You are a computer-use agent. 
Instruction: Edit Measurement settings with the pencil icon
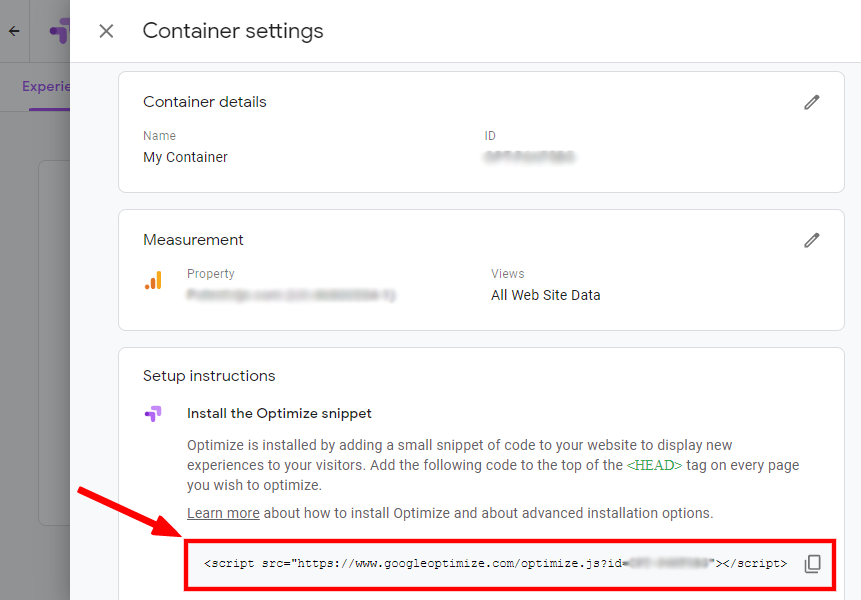click(811, 239)
